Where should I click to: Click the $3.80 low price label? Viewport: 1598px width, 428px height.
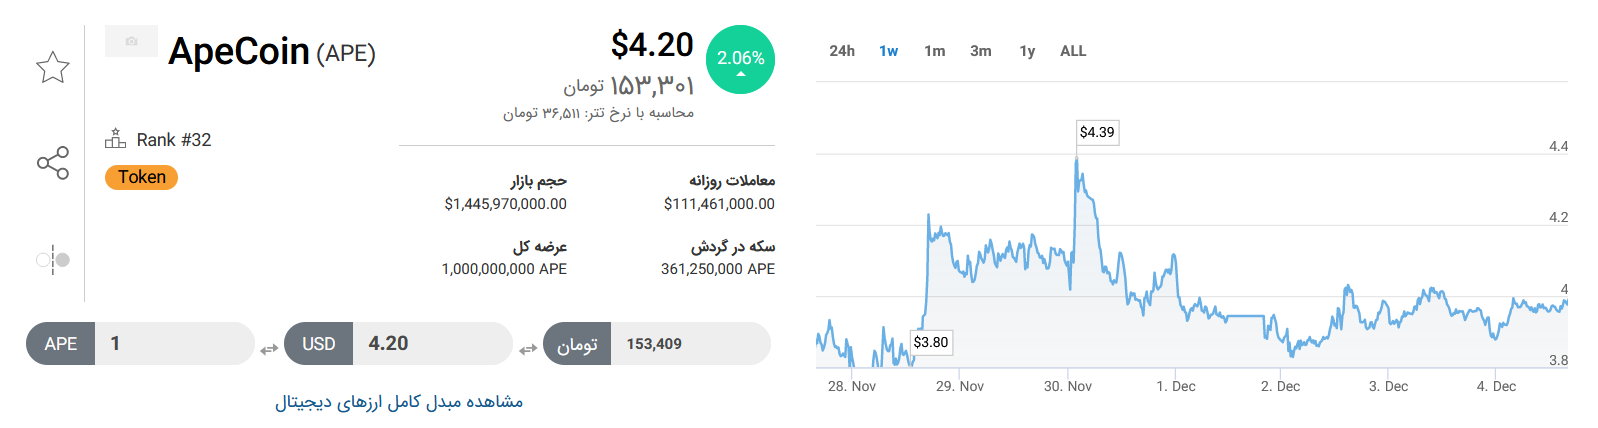(931, 342)
